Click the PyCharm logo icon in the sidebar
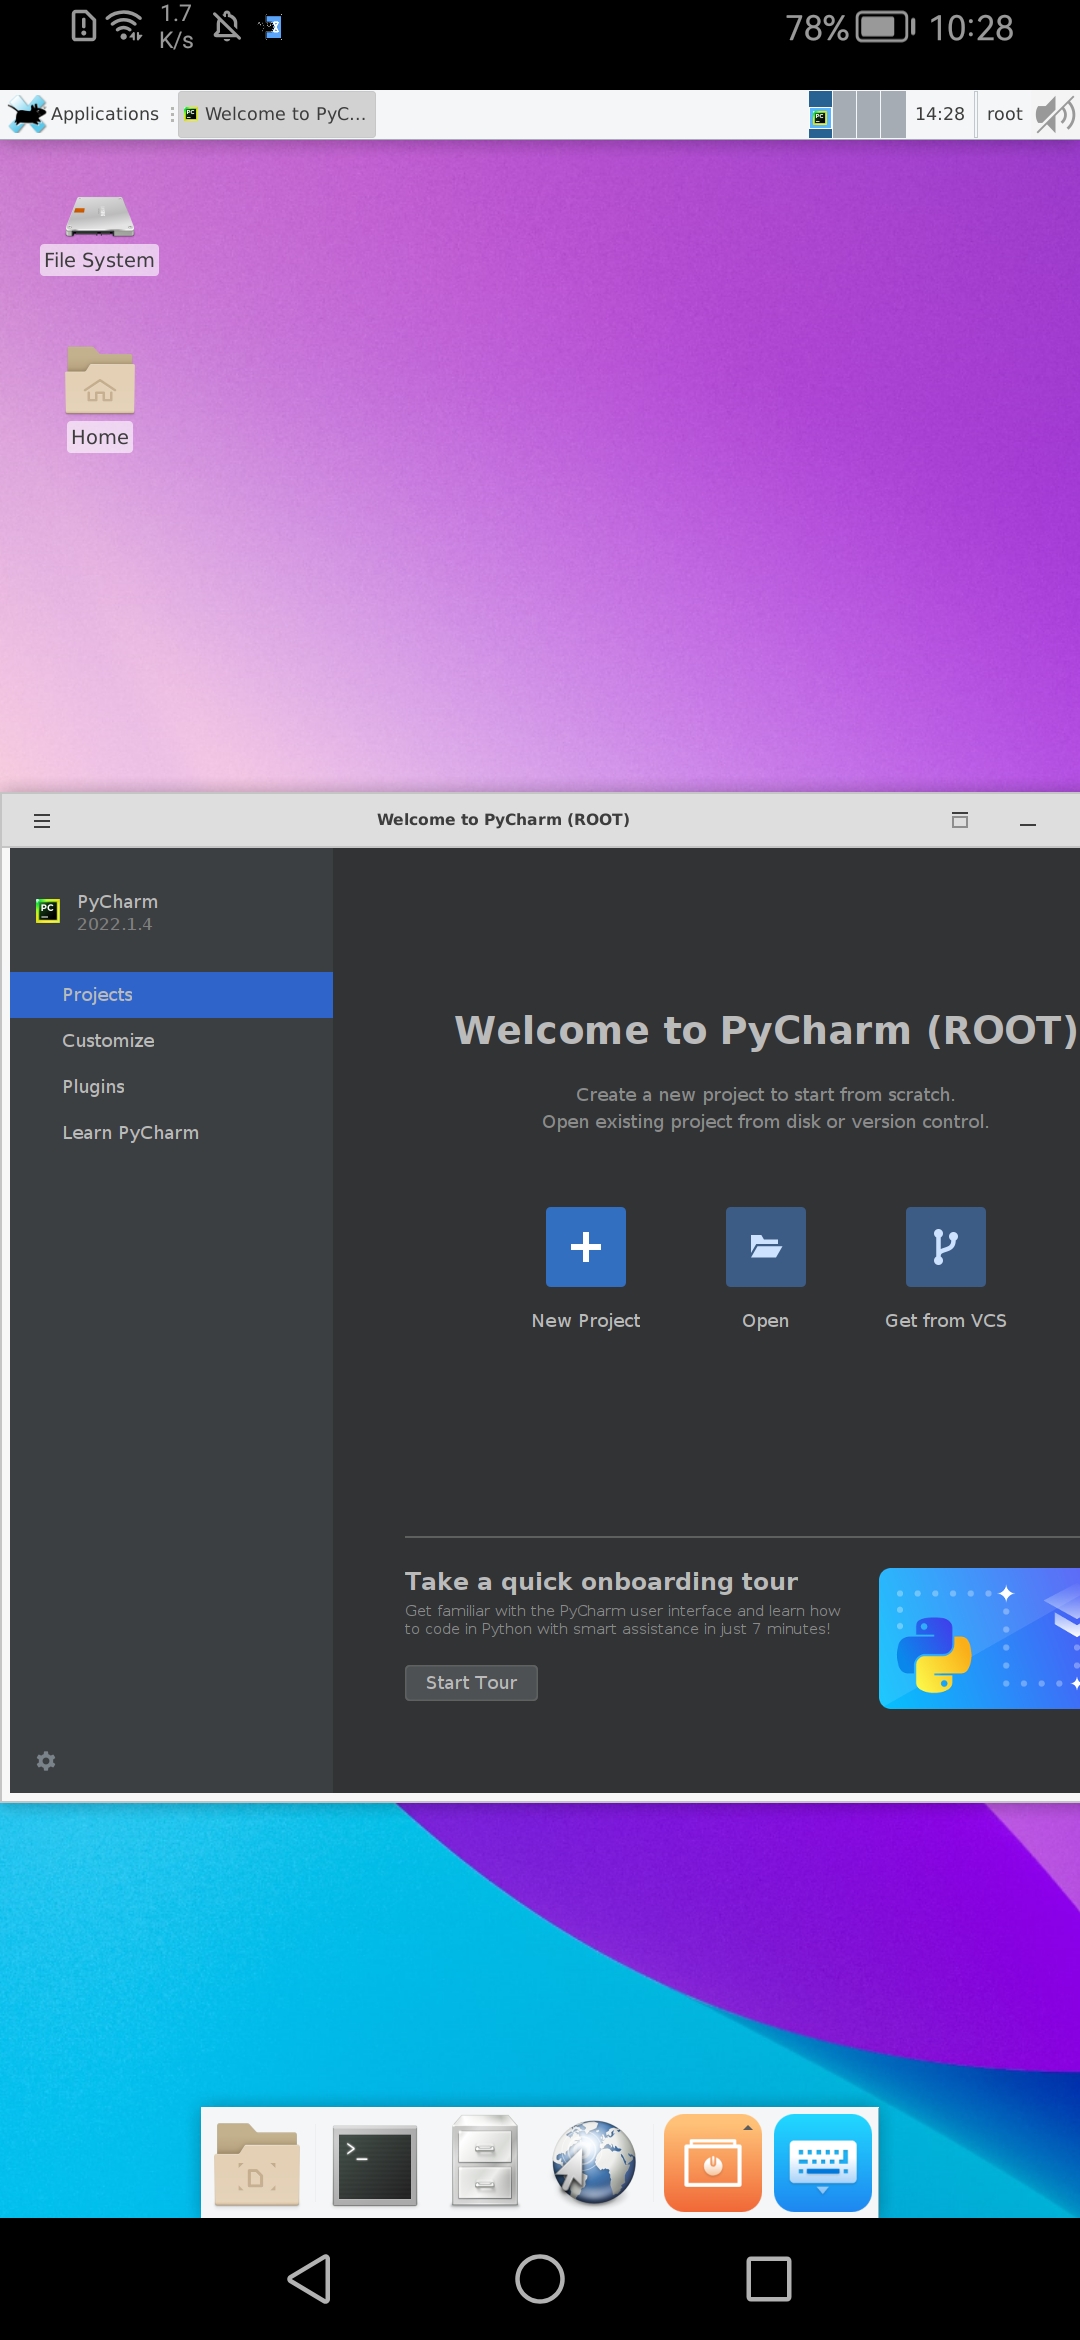 pos(48,910)
